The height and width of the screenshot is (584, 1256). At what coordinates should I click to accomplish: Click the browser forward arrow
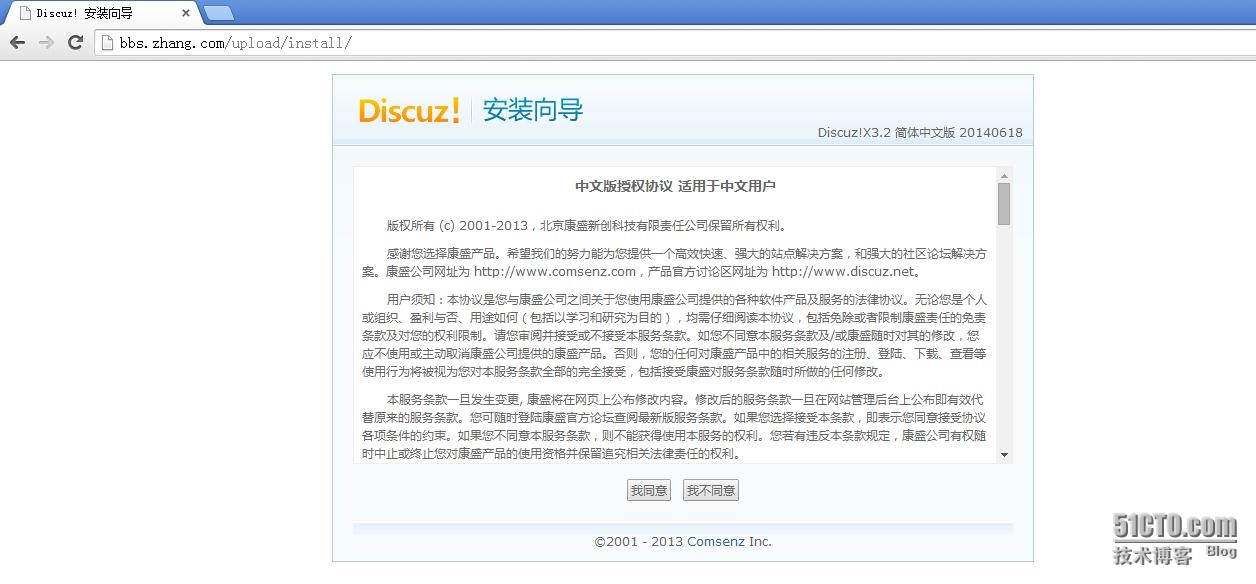point(46,43)
